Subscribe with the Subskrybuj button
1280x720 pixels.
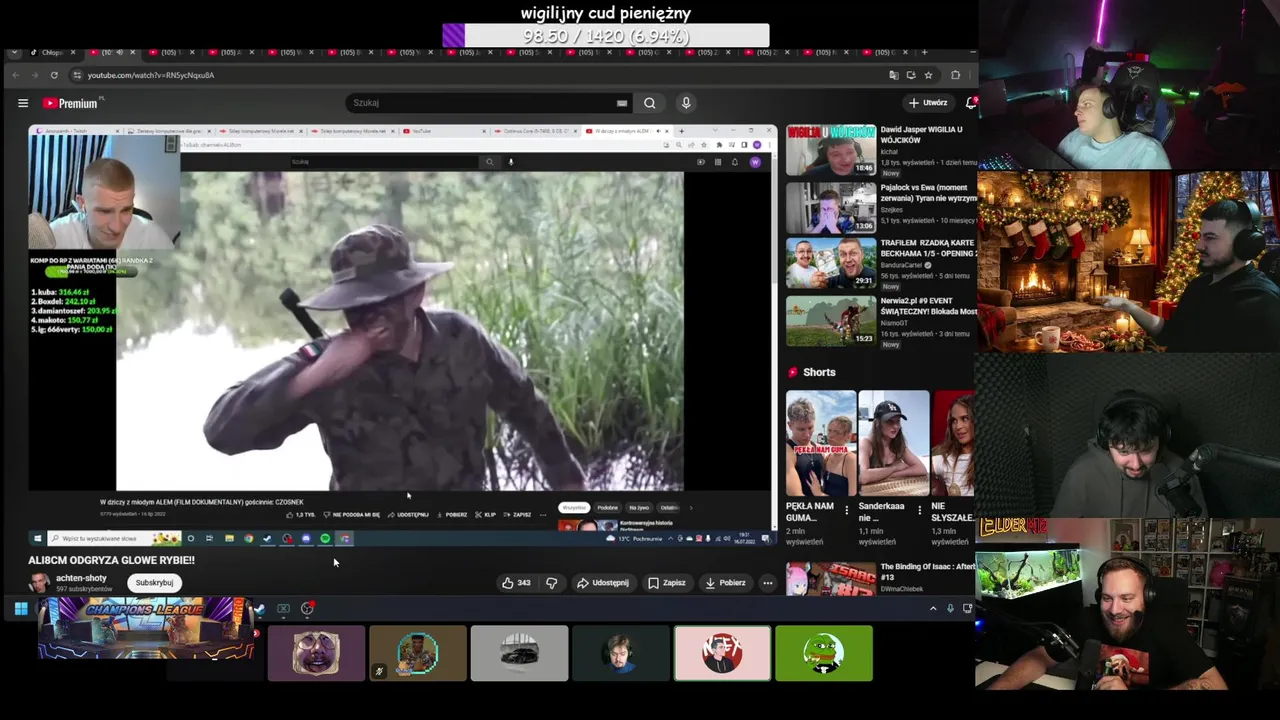click(154, 583)
